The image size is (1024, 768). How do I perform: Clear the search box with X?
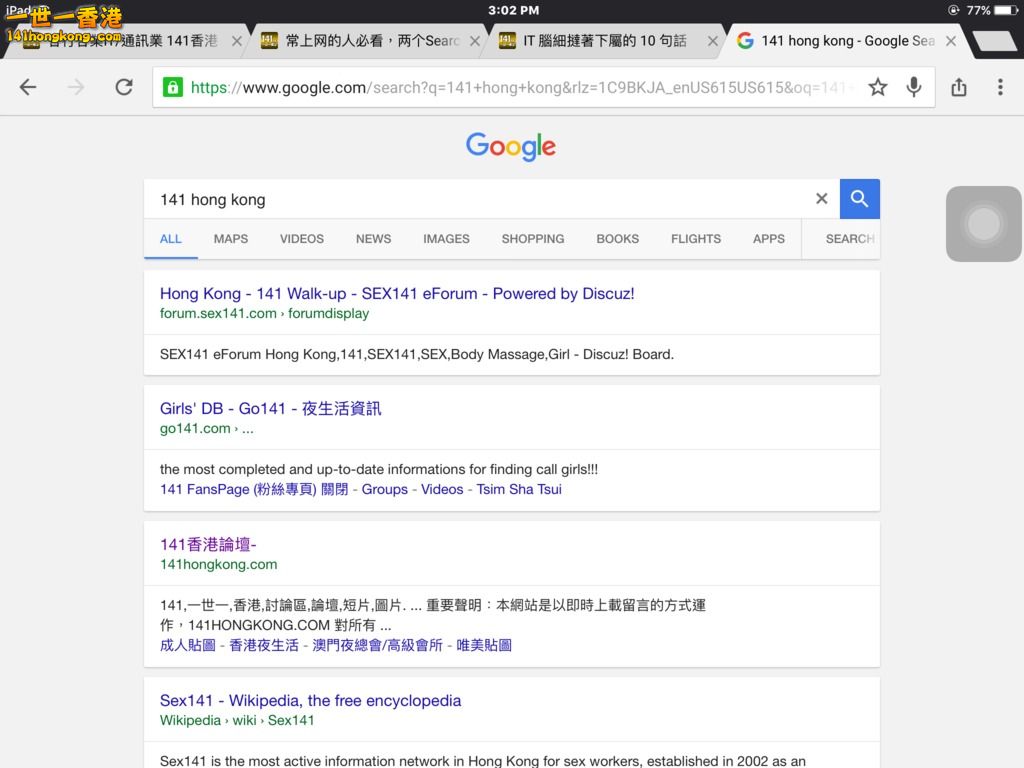pyautogui.click(x=821, y=199)
